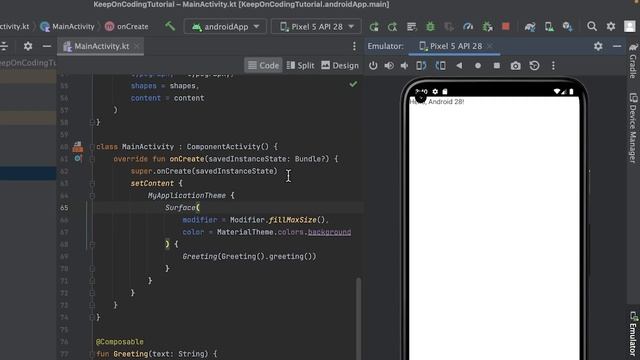Click emulator Back triangle button
The image size is (640, 360).
pos(459,65)
